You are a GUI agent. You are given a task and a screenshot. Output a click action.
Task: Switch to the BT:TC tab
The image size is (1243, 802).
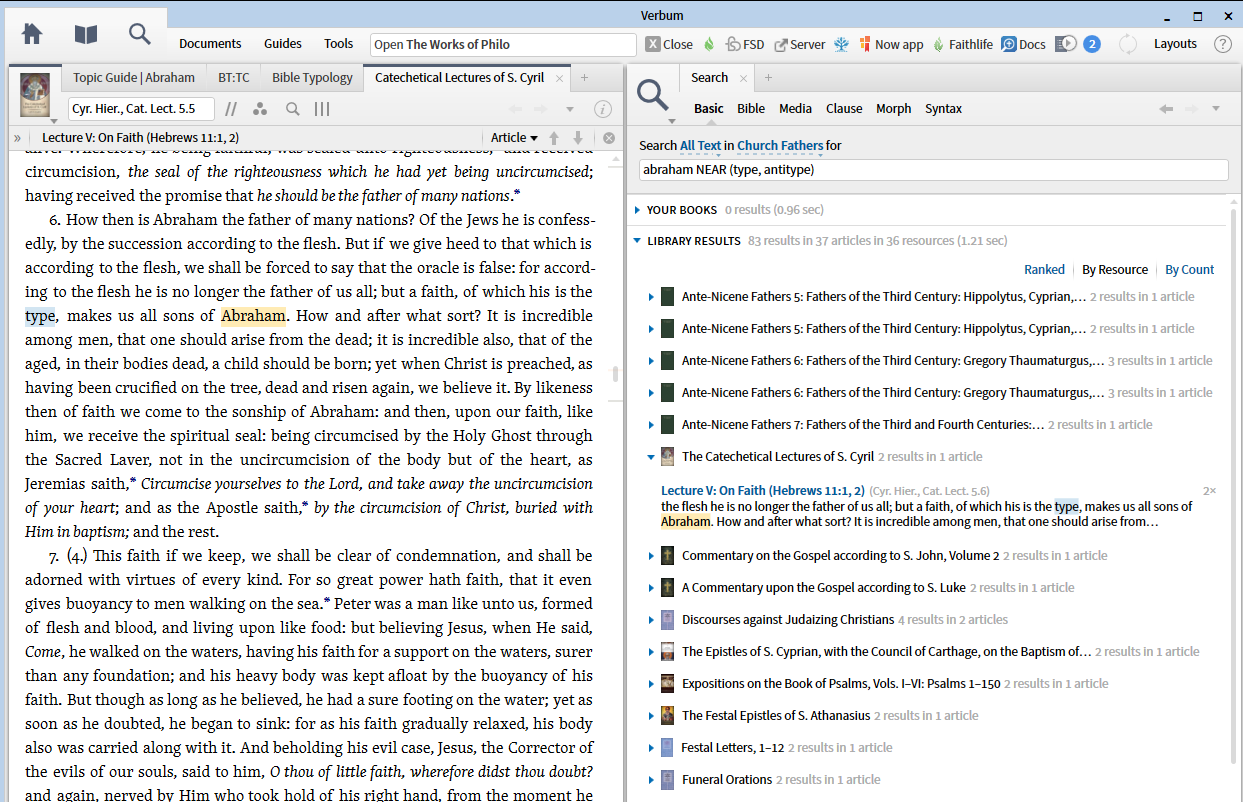click(x=234, y=78)
